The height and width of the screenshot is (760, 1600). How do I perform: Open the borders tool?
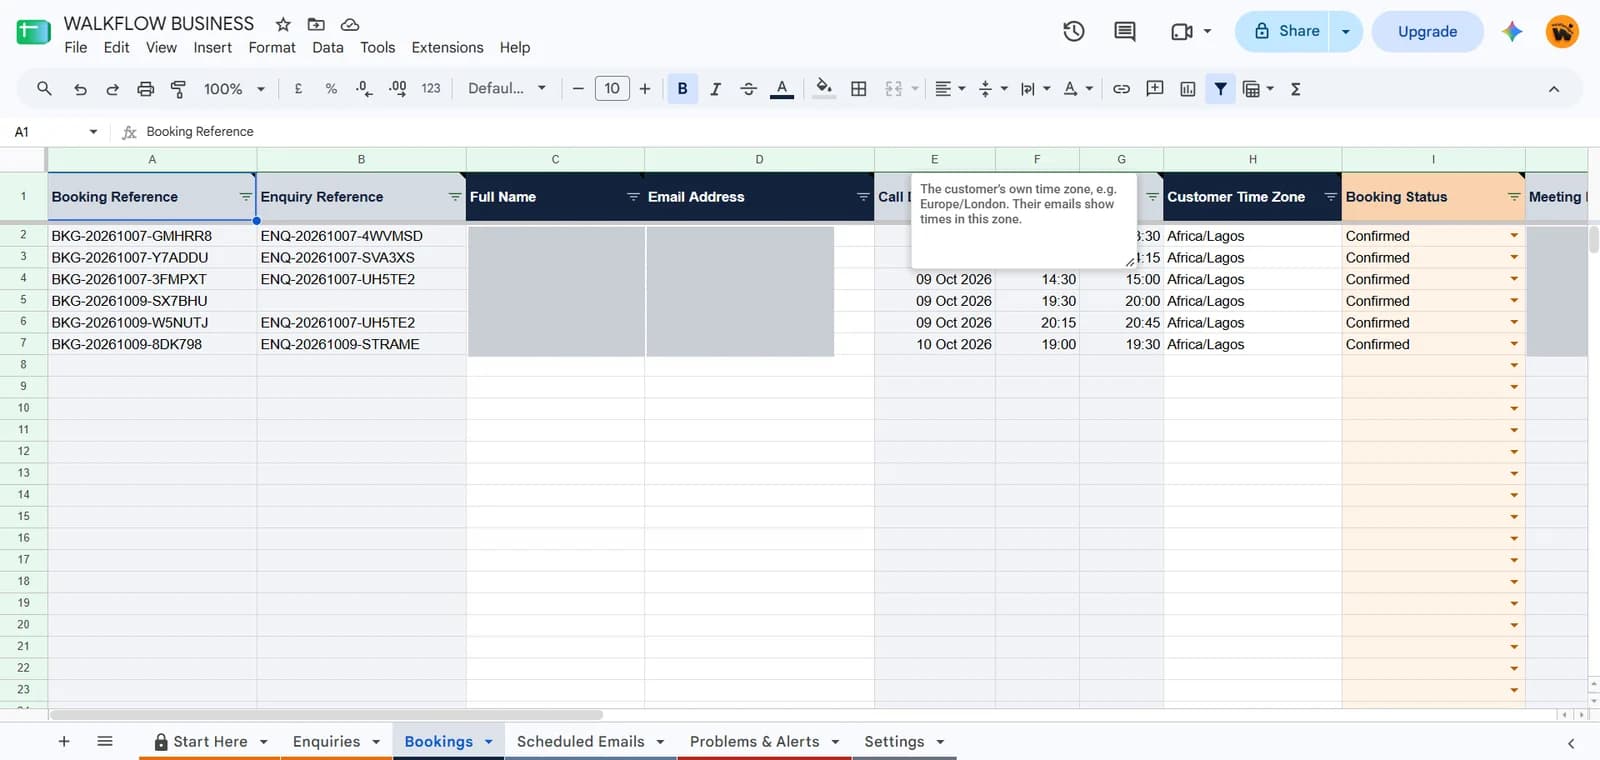click(858, 89)
